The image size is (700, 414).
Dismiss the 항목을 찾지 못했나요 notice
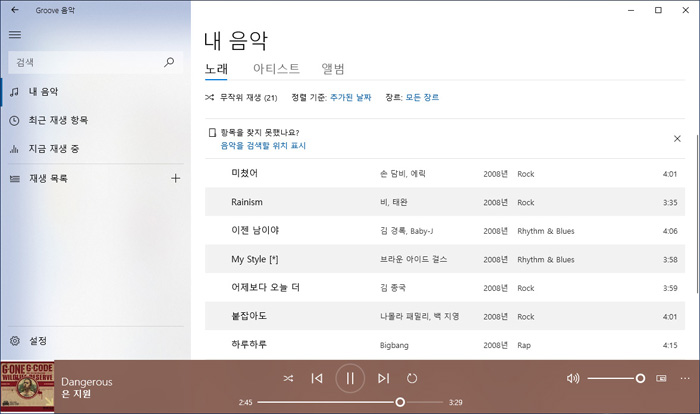tap(677, 138)
